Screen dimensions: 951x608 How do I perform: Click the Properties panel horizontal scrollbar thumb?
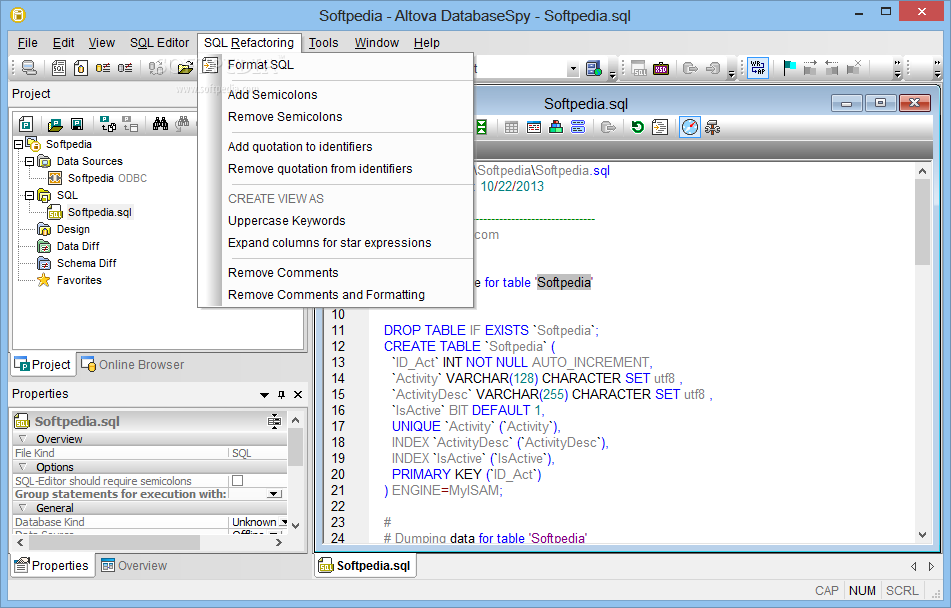tap(113, 542)
